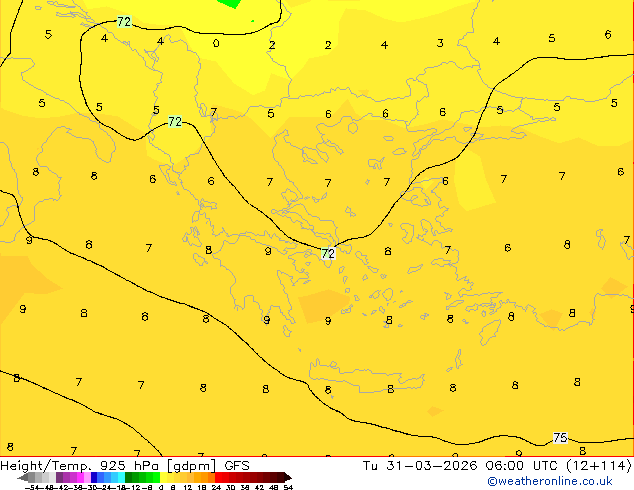The image size is (634, 490).
Task: Click the 75 height contour label
Action: [x=560, y=437]
